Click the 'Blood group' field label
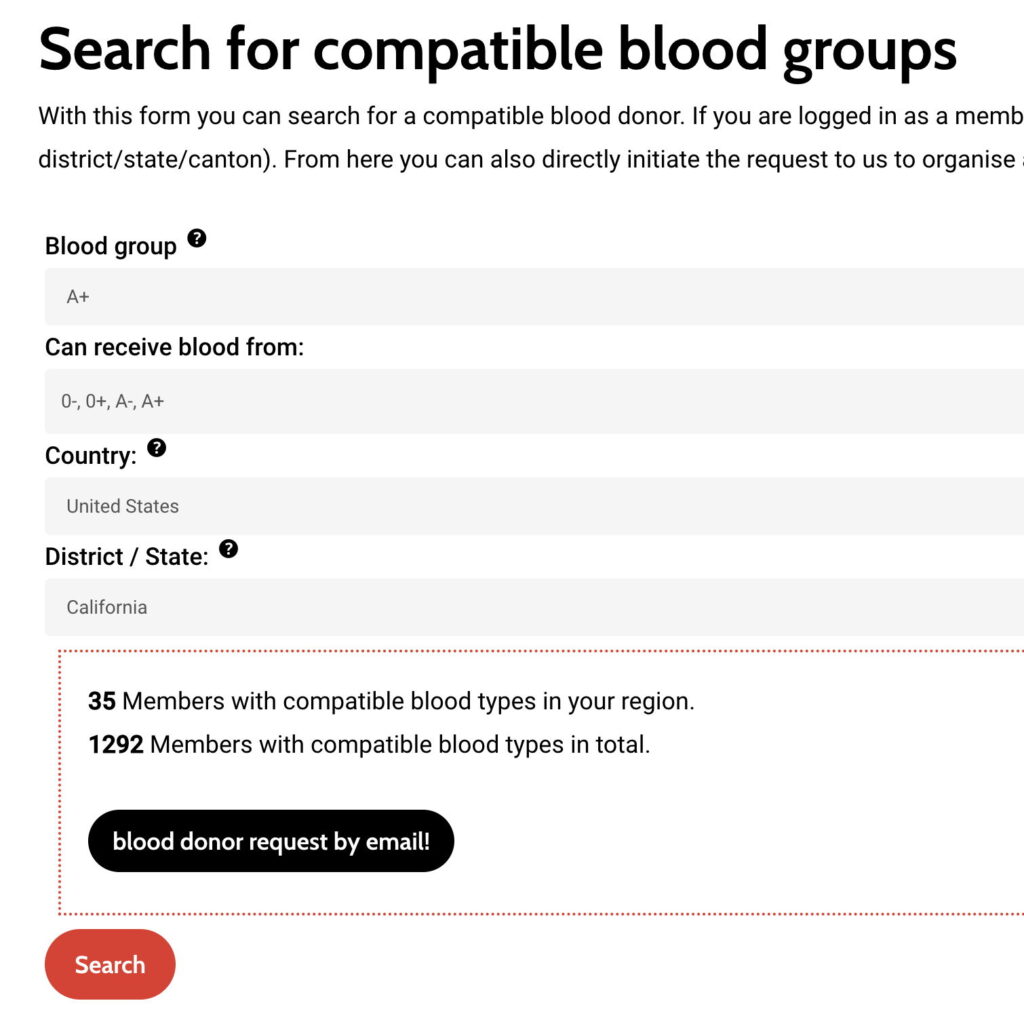 pyautogui.click(x=111, y=246)
